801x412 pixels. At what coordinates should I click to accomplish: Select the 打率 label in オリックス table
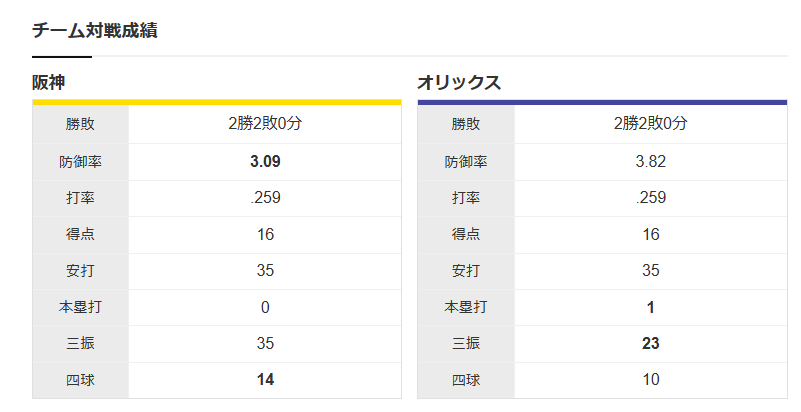466,198
